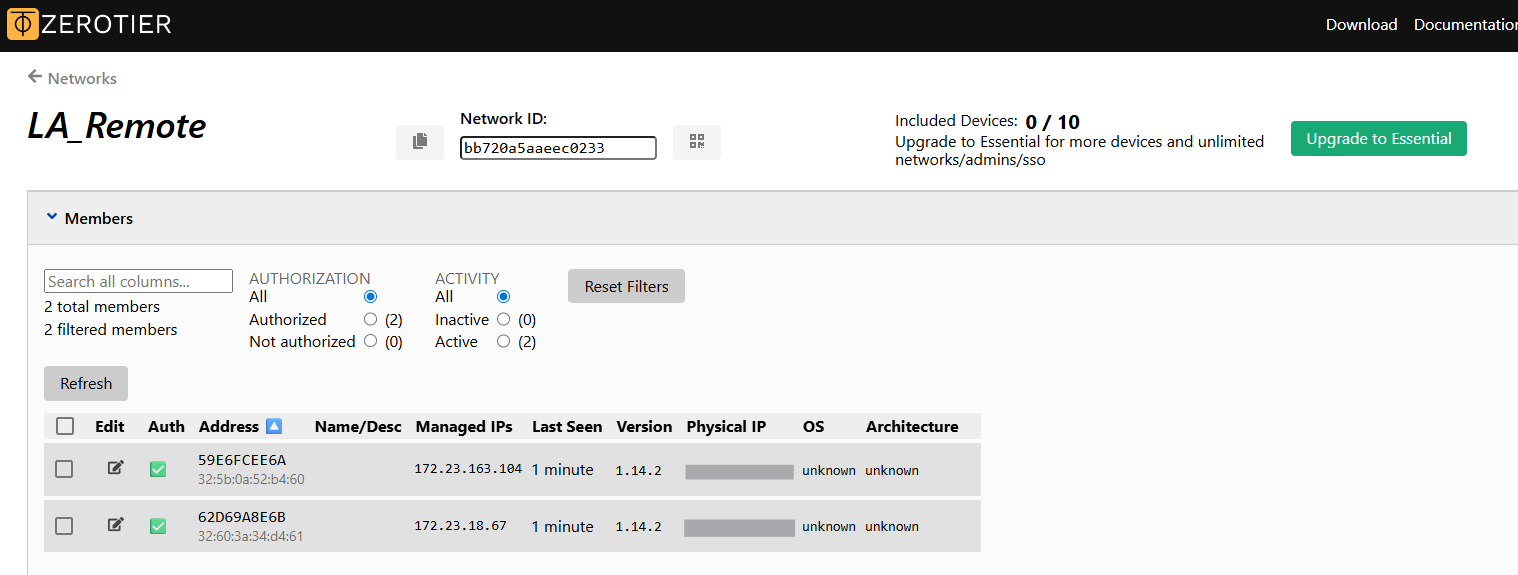Click the Architecture column header
The image size is (1518, 575).
[912, 426]
